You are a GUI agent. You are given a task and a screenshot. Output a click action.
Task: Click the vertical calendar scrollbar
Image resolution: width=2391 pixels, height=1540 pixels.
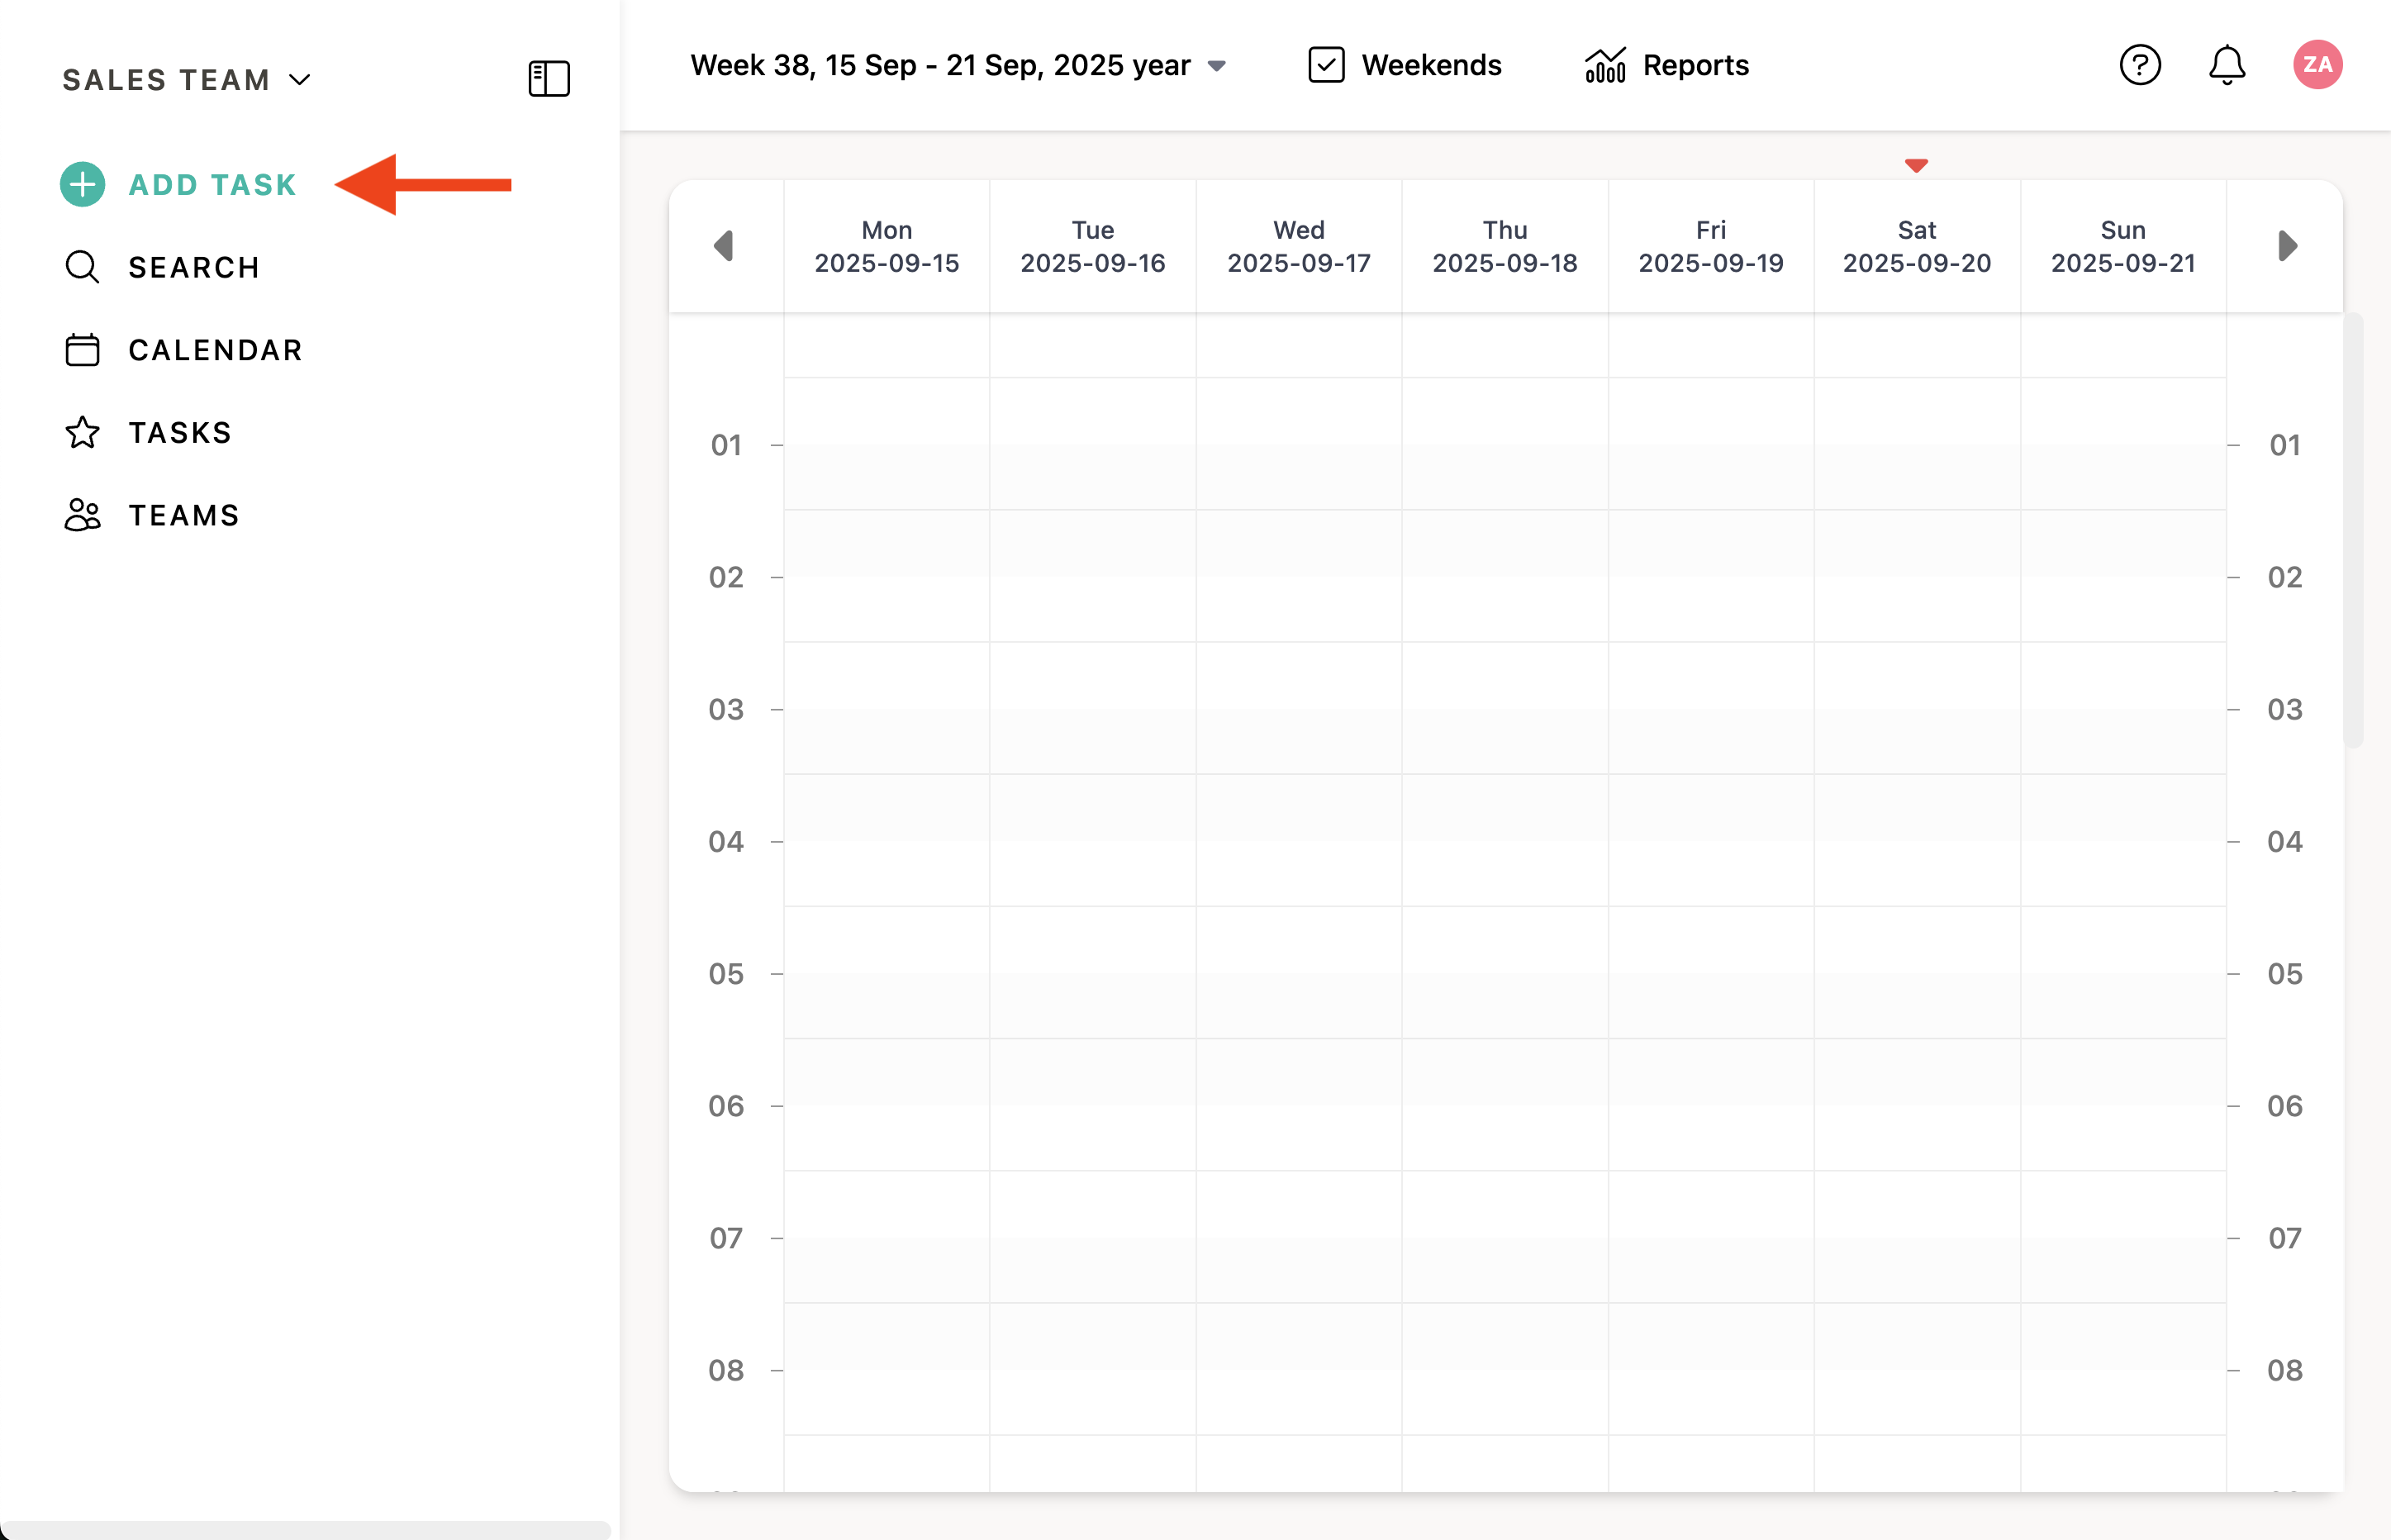click(2352, 530)
